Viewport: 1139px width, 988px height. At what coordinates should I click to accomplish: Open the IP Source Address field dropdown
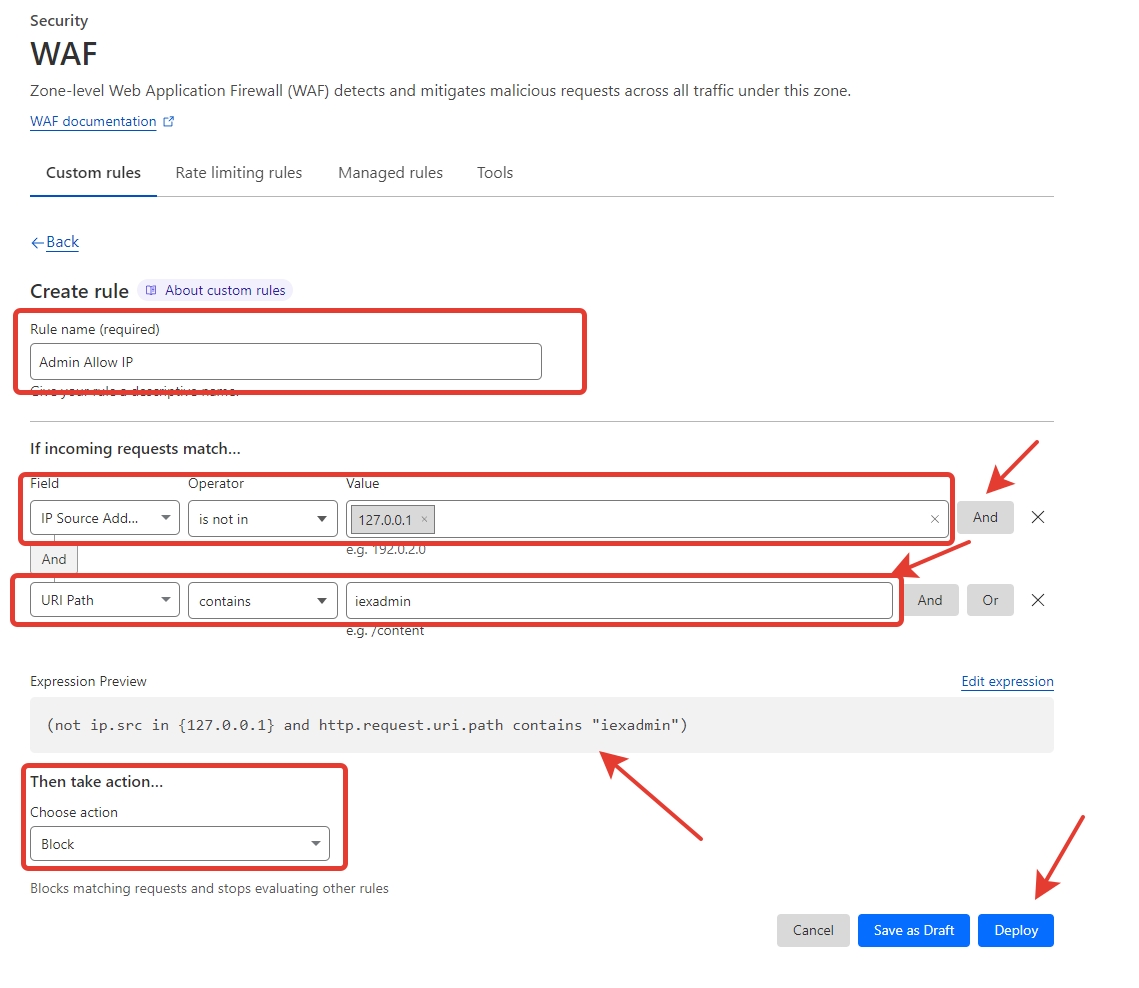click(105, 518)
